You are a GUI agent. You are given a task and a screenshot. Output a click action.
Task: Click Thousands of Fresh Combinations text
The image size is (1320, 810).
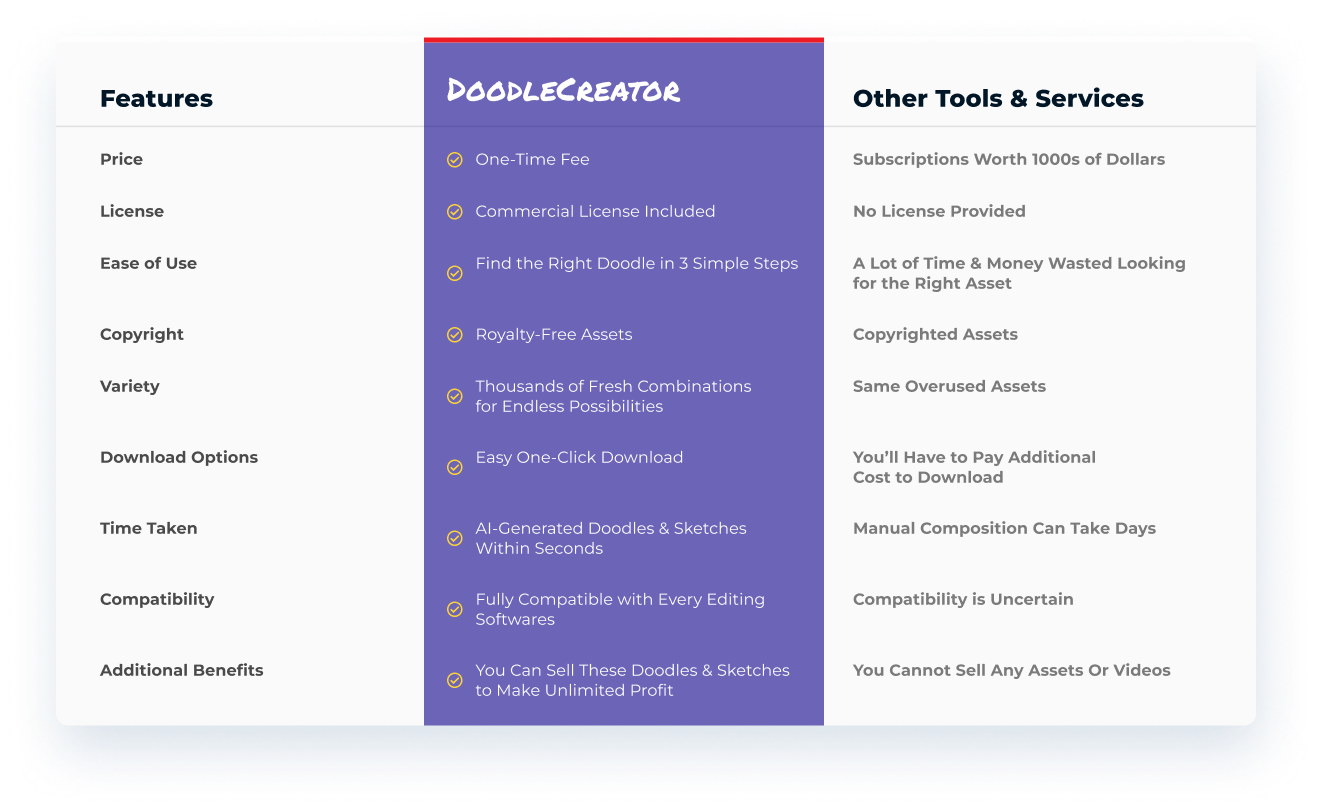click(613, 396)
